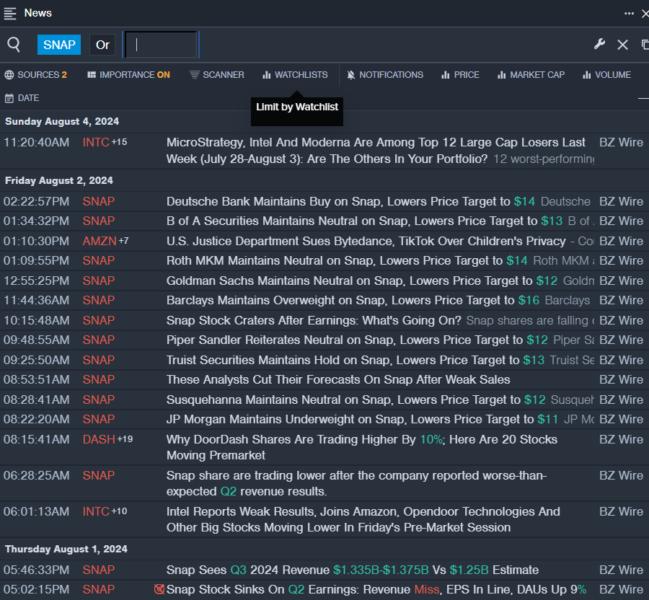
Task: Open Intel Reports Weak Results headline
Action: [x=363, y=519]
